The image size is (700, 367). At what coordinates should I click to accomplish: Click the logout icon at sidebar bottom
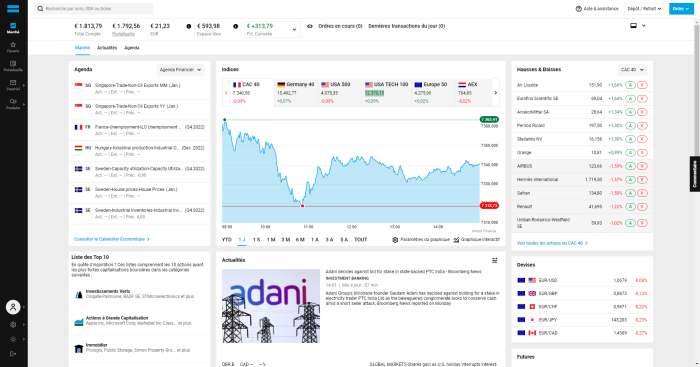coord(13,354)
